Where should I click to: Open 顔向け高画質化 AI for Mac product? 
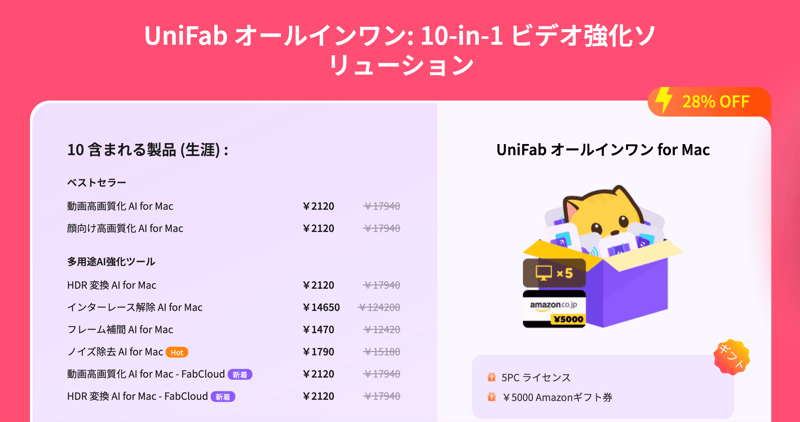pos(125,228)
